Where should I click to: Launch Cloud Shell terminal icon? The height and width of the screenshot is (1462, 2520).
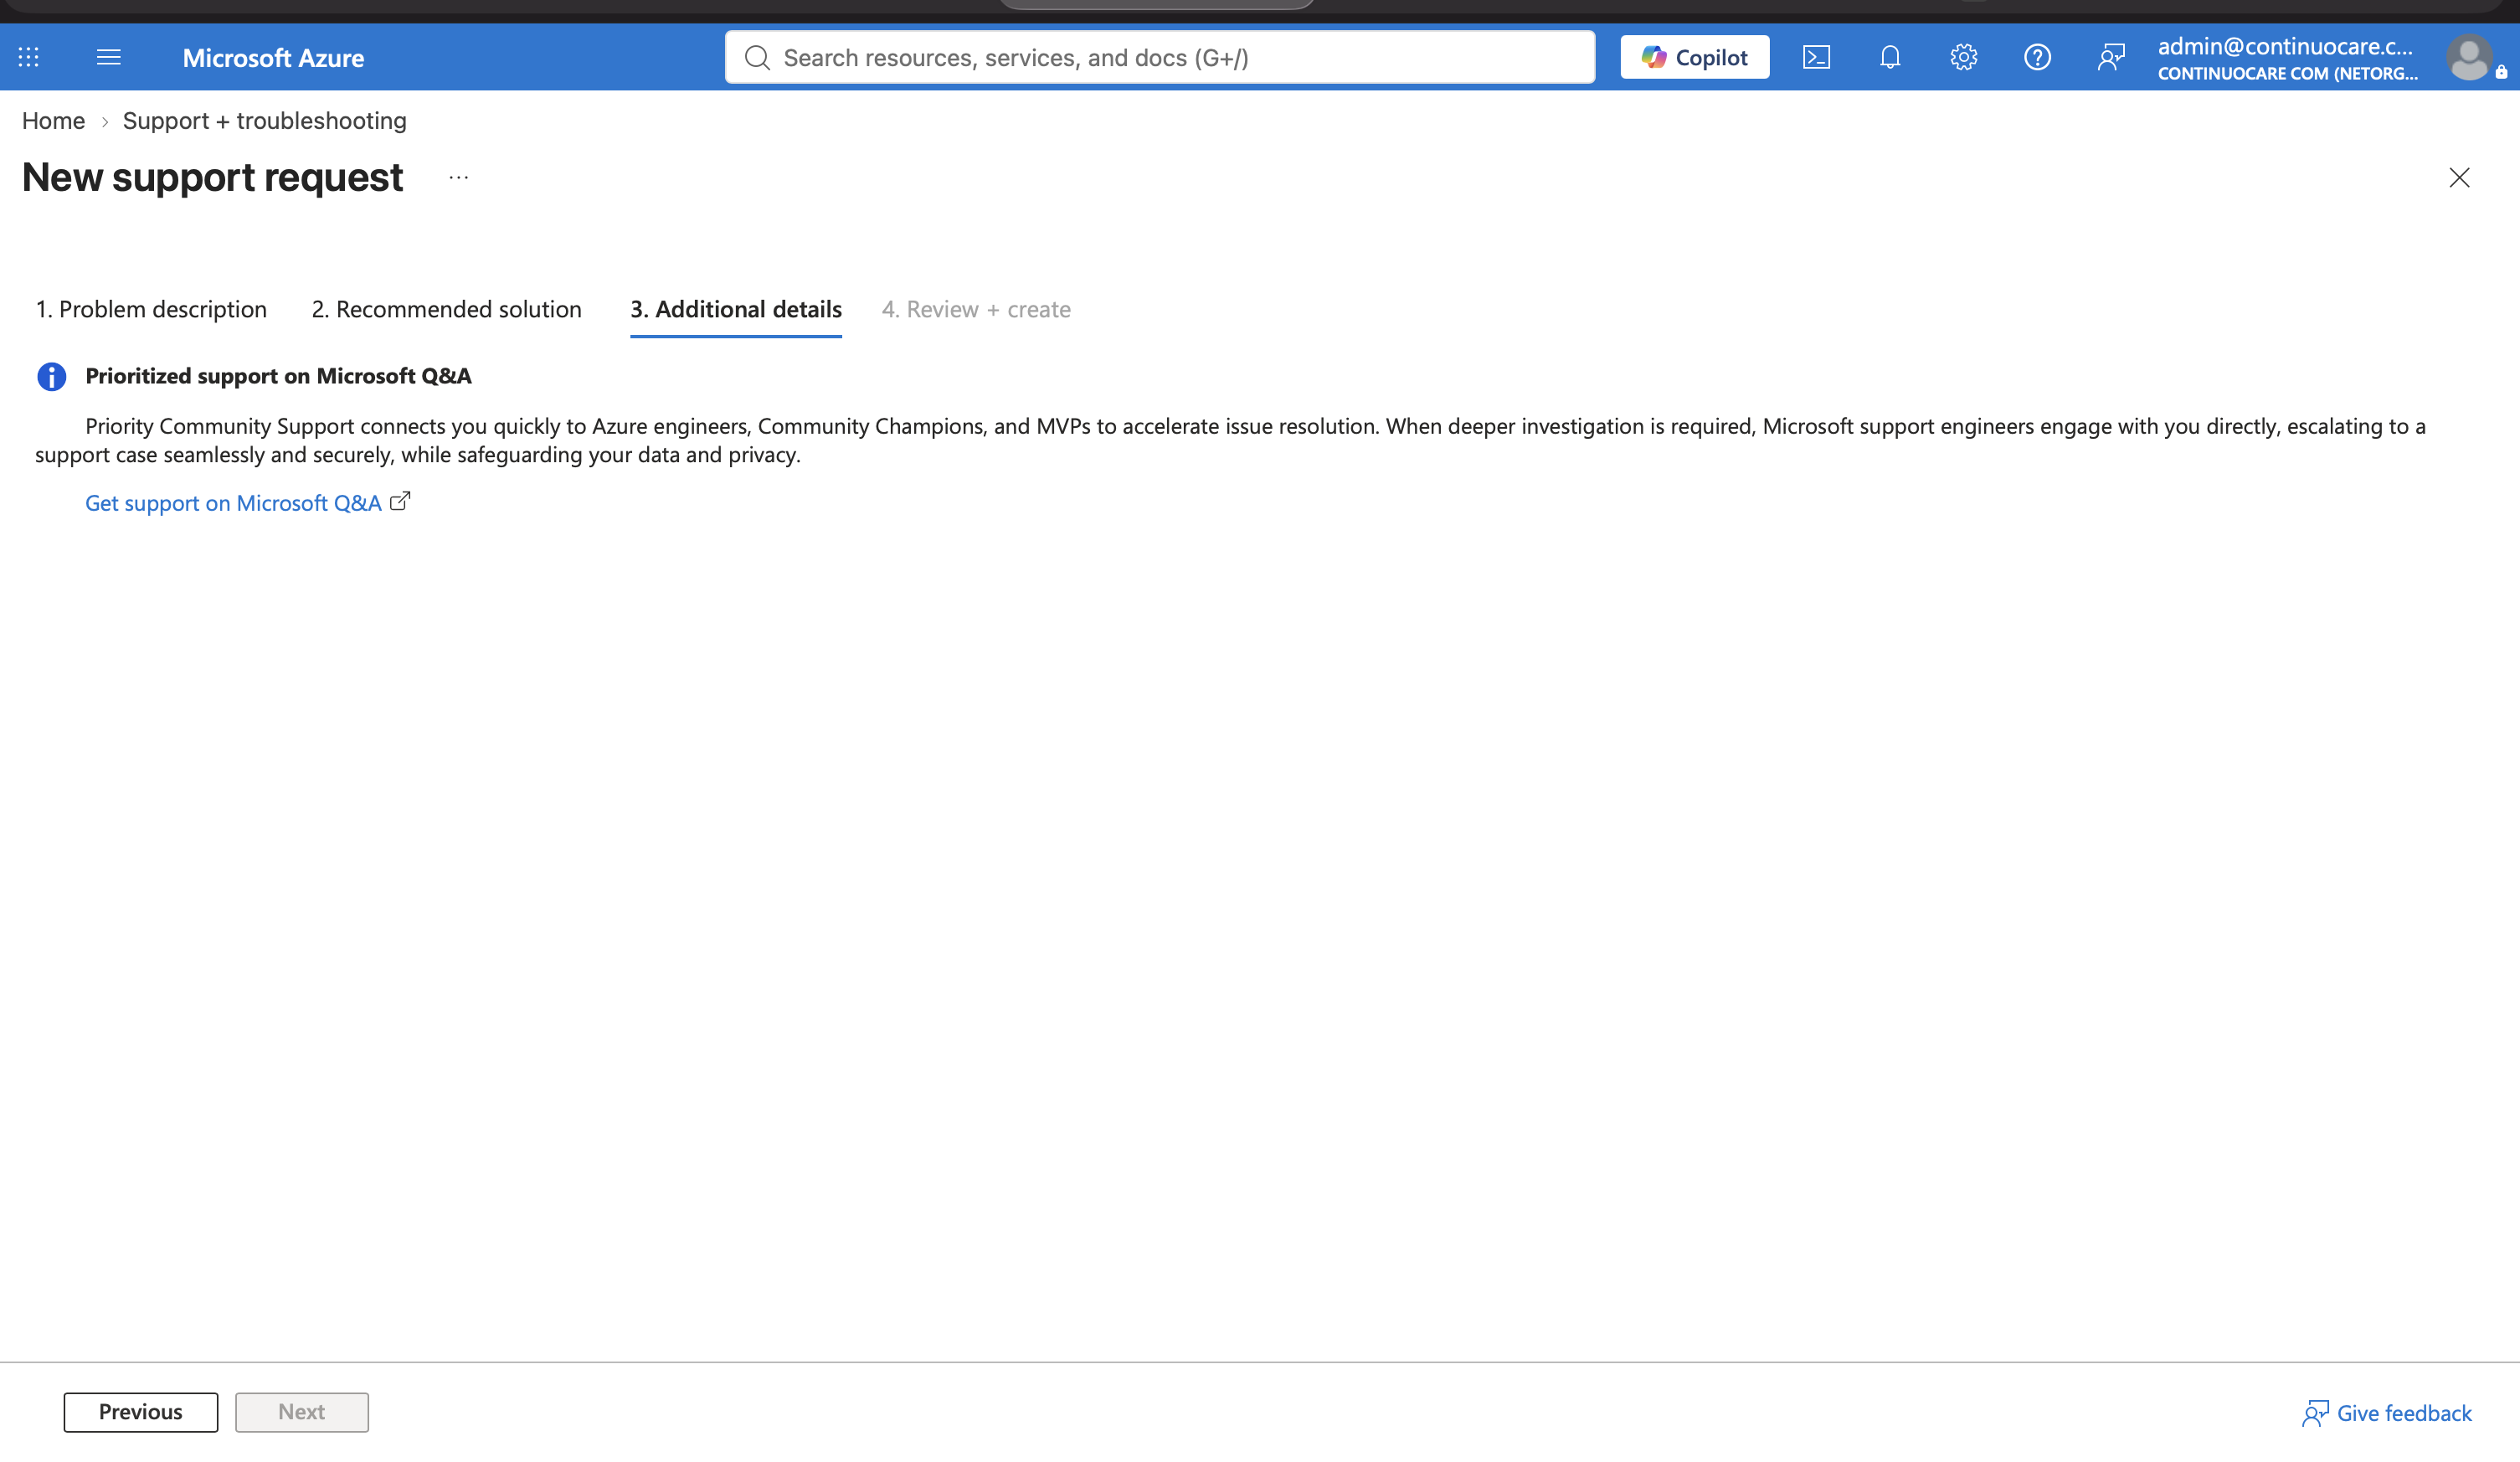(1816, 57)
